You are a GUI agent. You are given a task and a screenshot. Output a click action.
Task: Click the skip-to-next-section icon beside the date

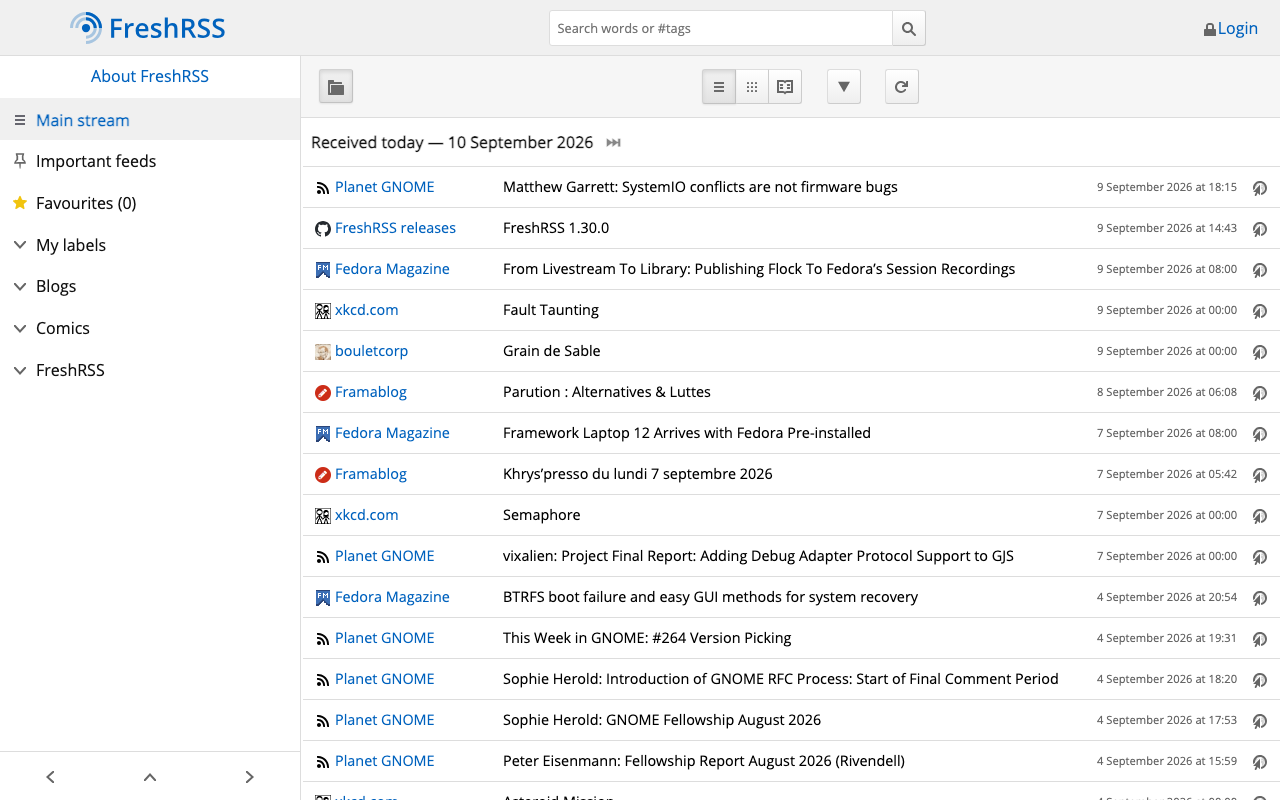(614, 143)
